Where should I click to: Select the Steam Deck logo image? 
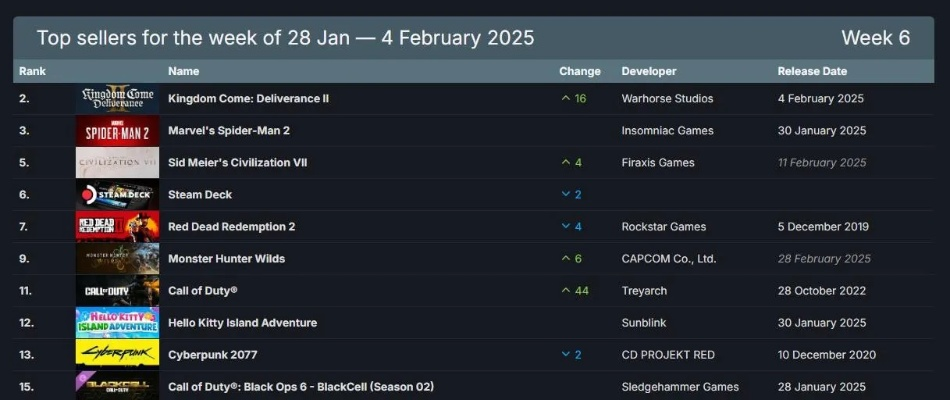click(117, 195)
